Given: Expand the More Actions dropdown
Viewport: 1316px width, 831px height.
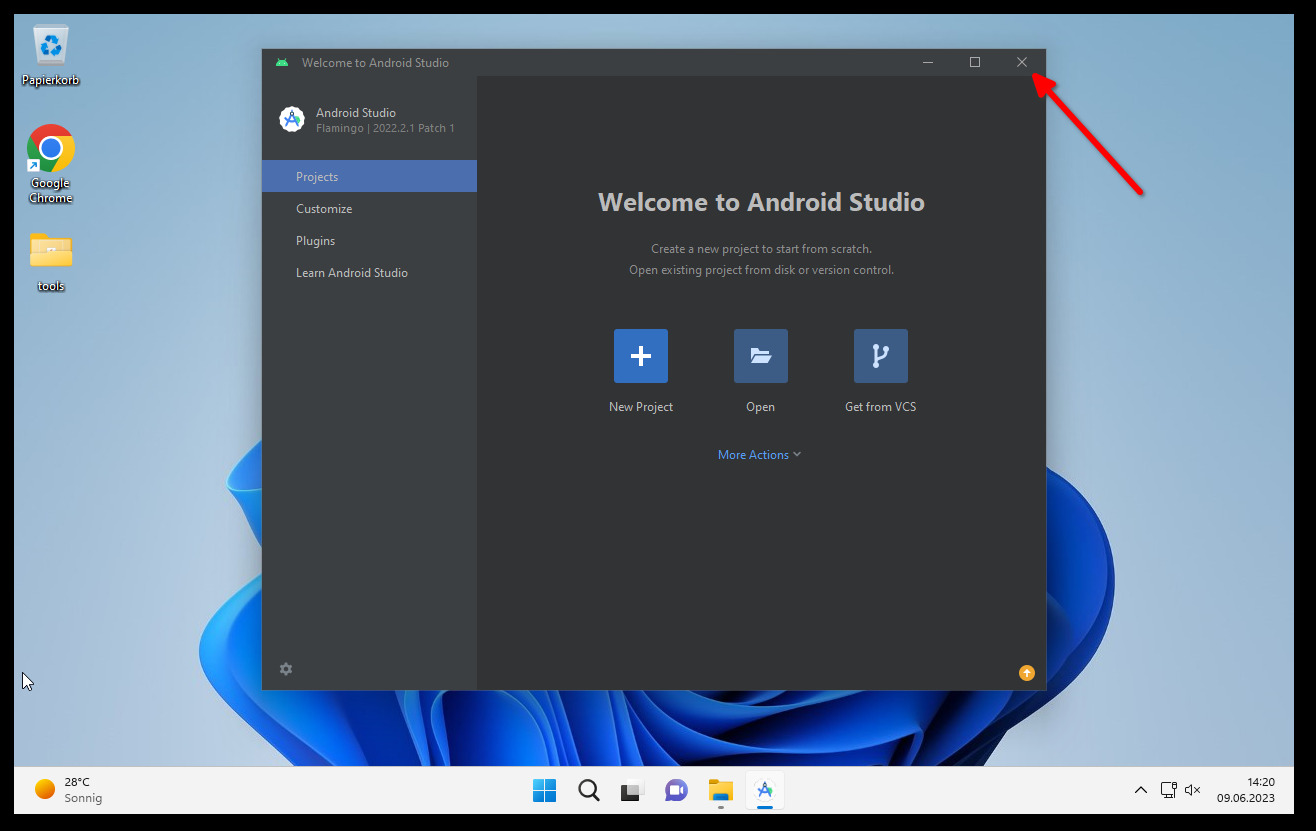Looking at the screenshot, I should [x=760, y=455].
